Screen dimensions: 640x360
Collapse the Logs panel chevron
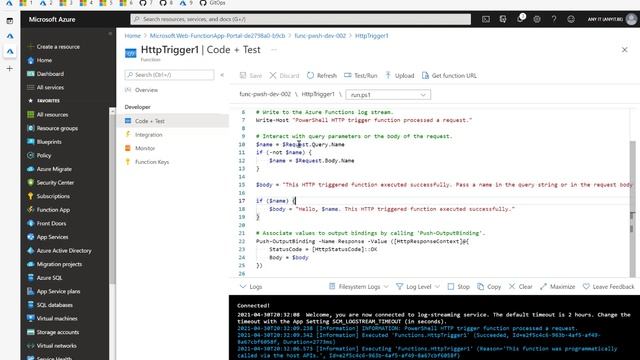point(243,287)
